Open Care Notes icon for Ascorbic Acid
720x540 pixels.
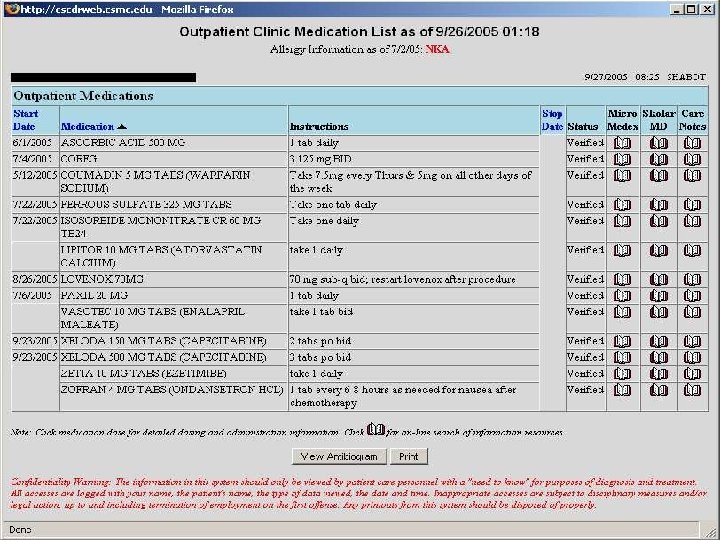692,143
